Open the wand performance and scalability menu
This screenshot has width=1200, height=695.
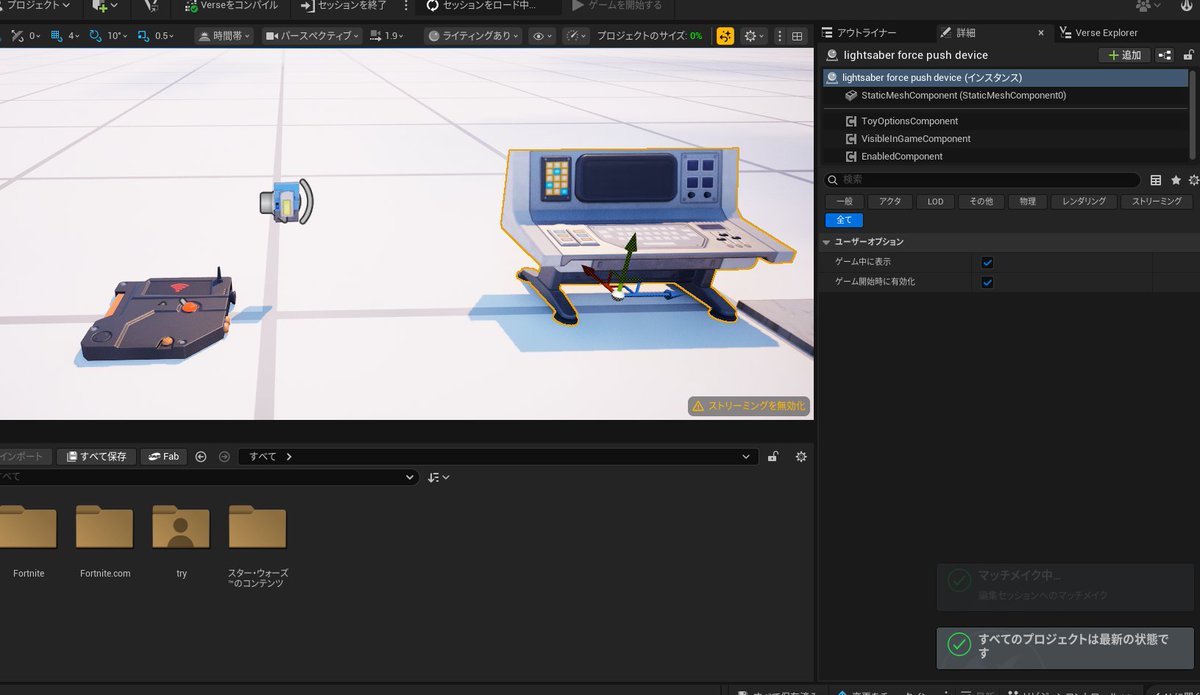click(x=576, y=36)
